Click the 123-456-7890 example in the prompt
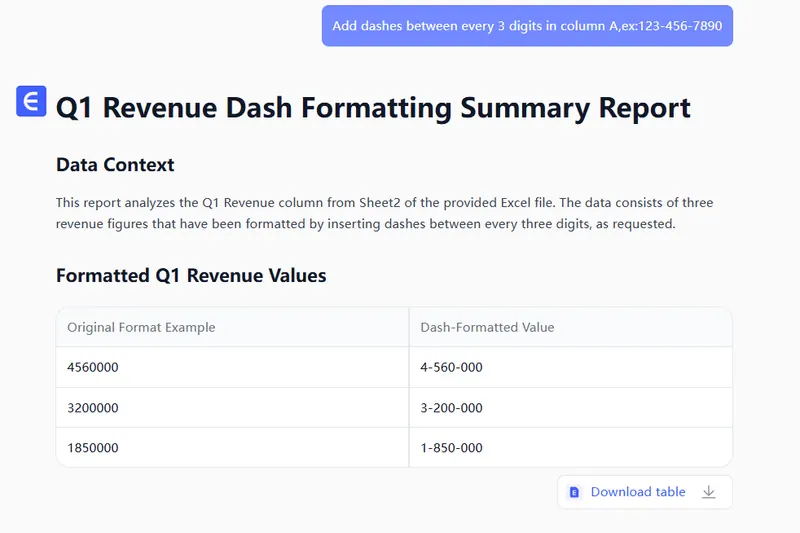Viewport: 800px width, 533px height. 679,26
